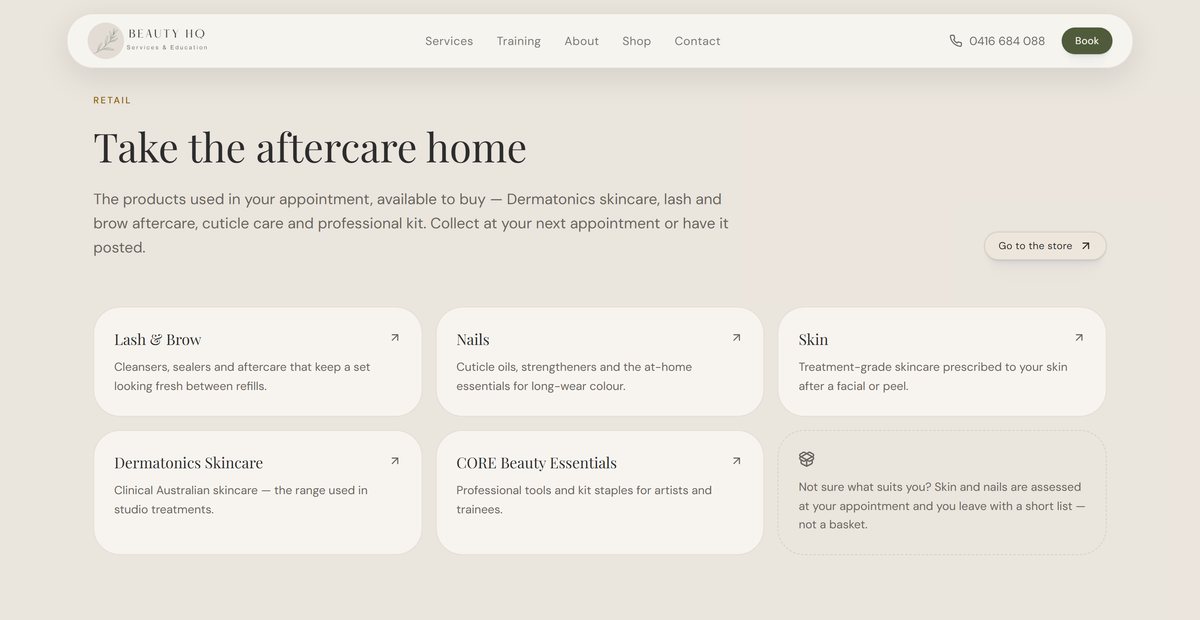Click the 'Services & Education' tagline under the logo
1200x620 pixels.
[x=167, y=48]
